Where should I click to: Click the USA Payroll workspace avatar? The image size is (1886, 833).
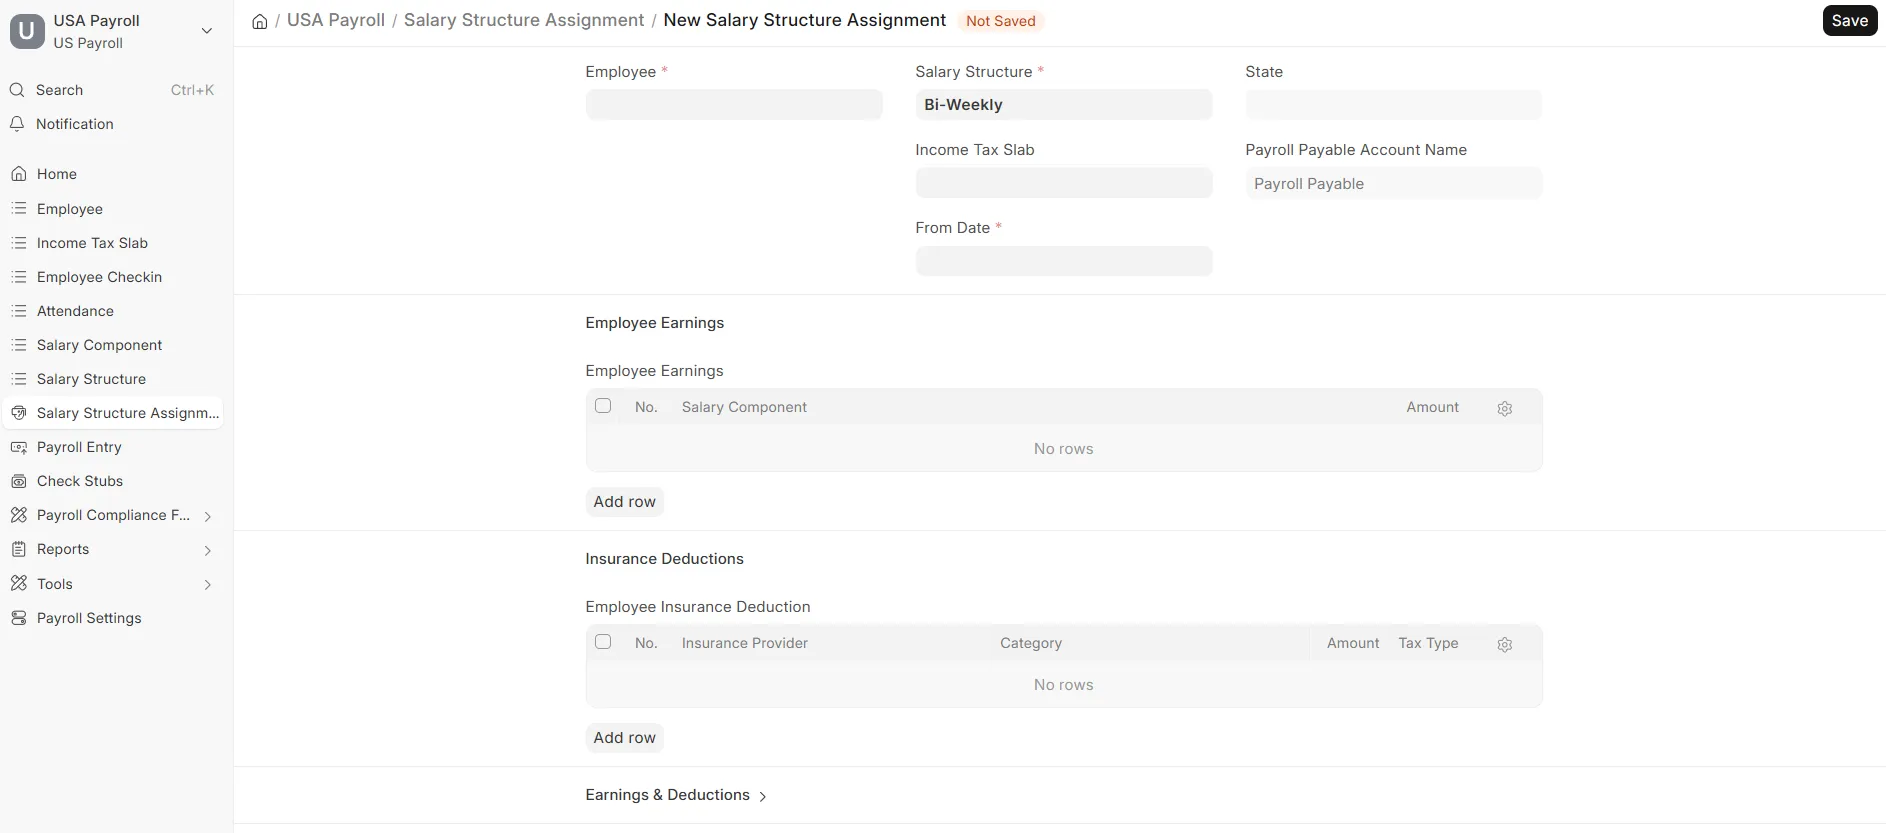click(x=27, y=31)
